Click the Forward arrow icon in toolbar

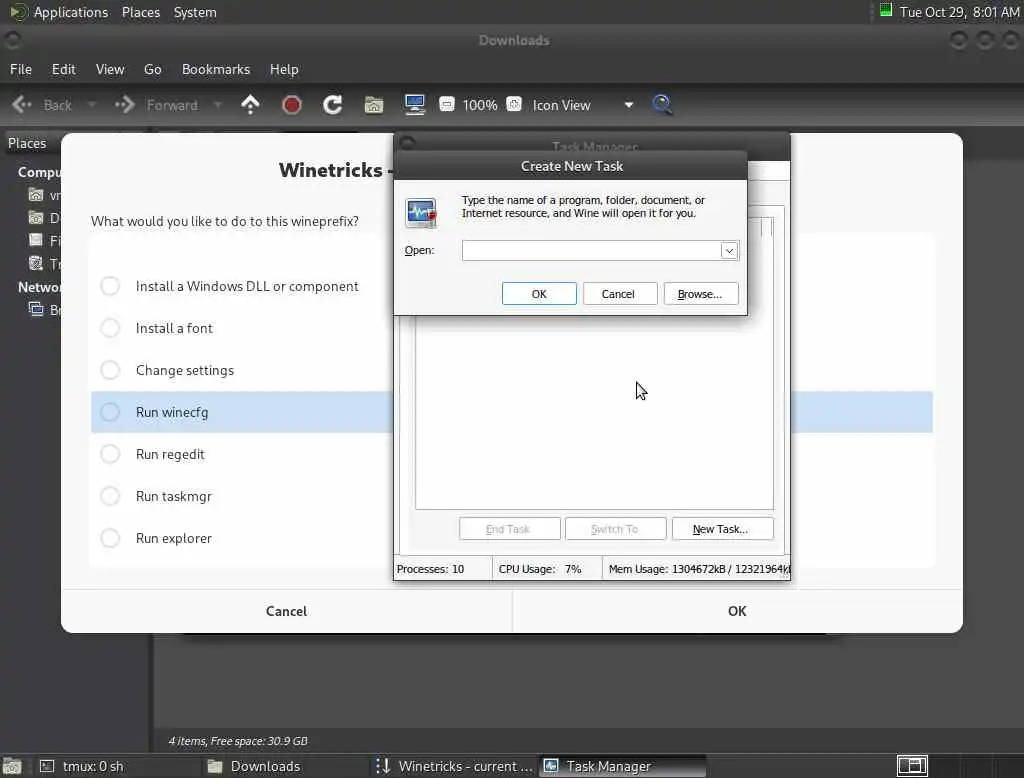(125, 105)
